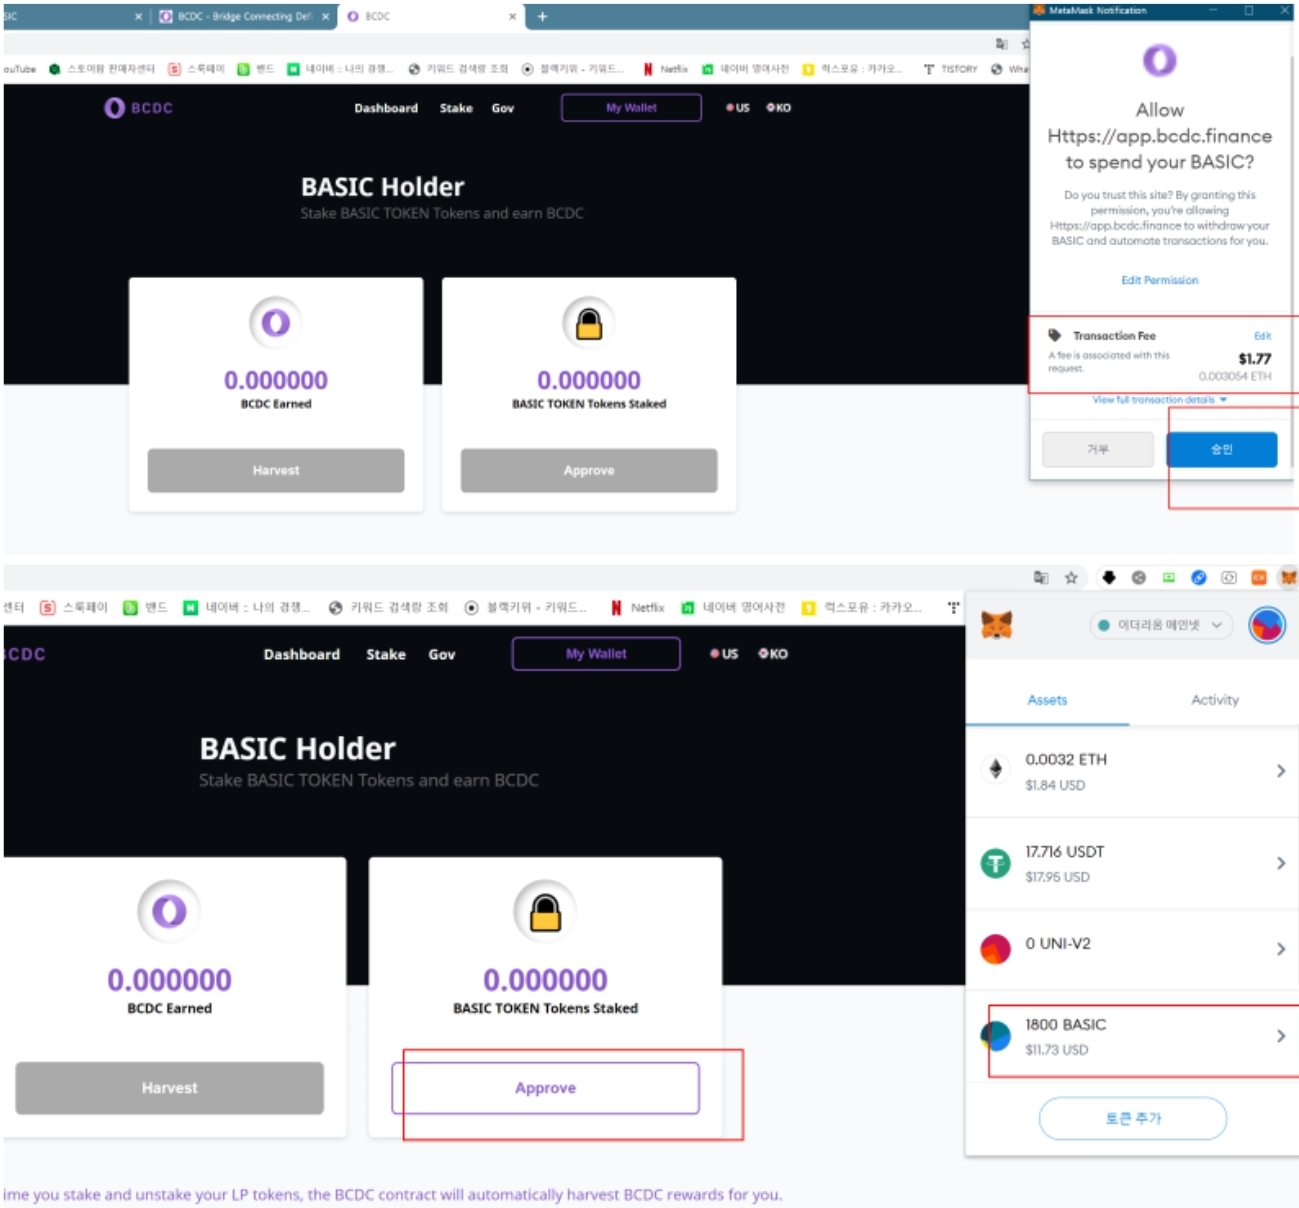Click the '0.0032 ETH' balance text

(1066, 759)
